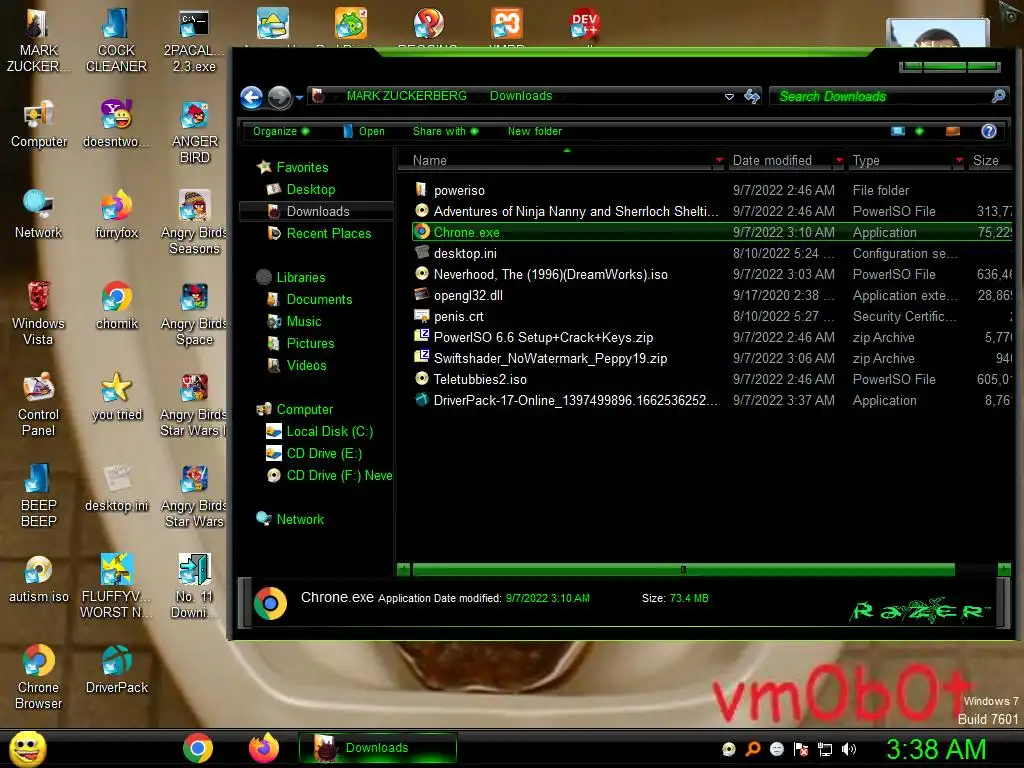Refresh the Downloads folder view
1024x768 pixels.
(752, 96)
